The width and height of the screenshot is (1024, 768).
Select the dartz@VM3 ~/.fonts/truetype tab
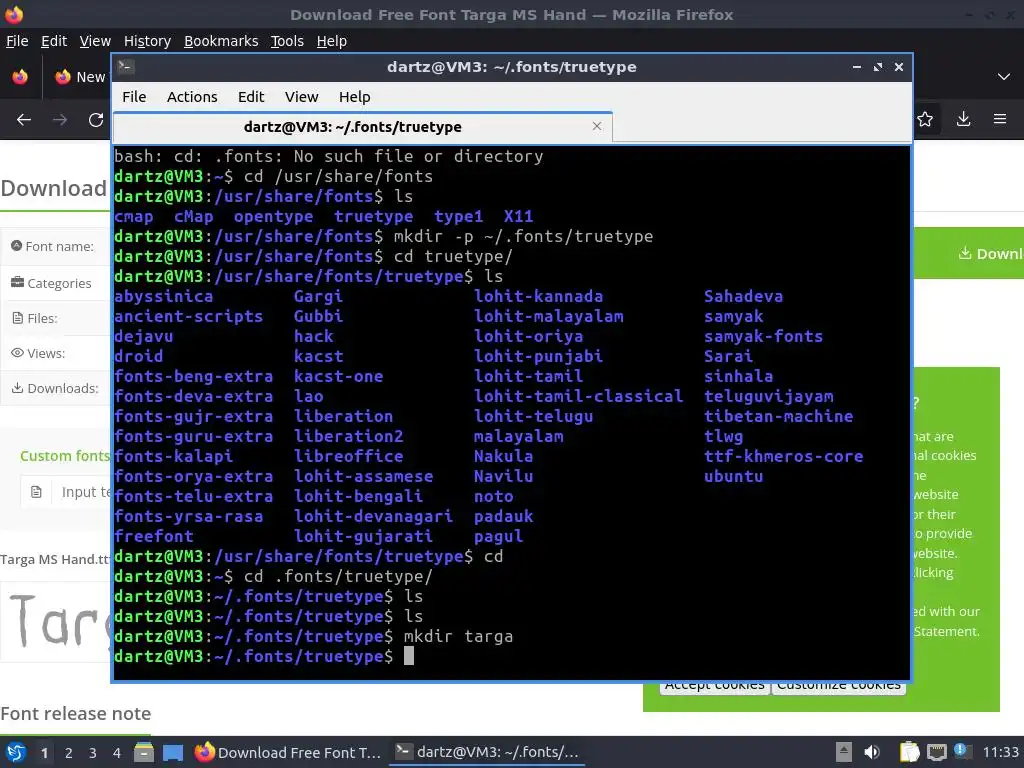pos(362,127)
